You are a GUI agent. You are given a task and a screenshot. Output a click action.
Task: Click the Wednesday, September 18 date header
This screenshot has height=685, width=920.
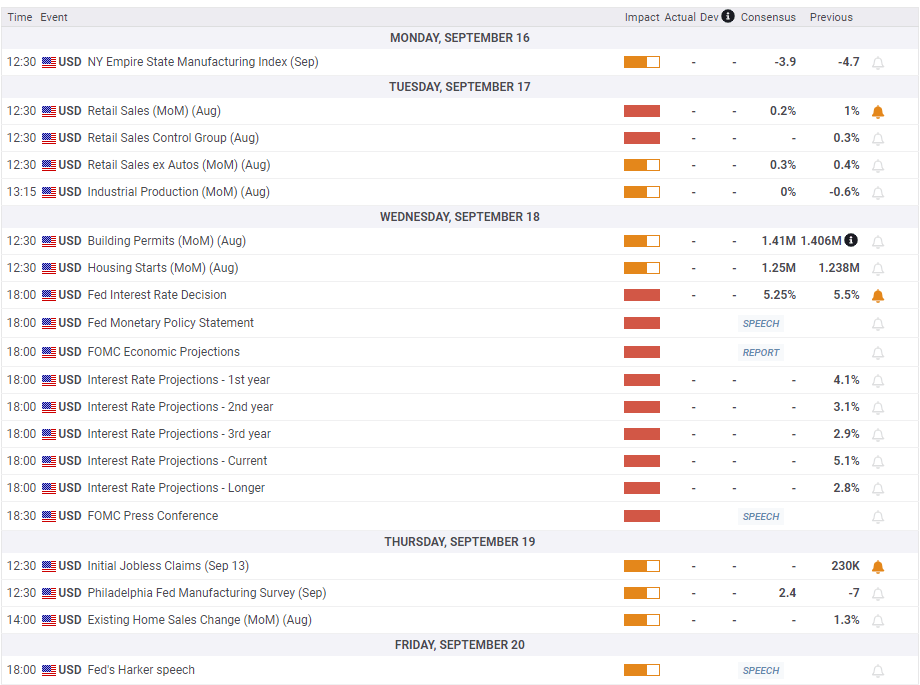(459, 217)
